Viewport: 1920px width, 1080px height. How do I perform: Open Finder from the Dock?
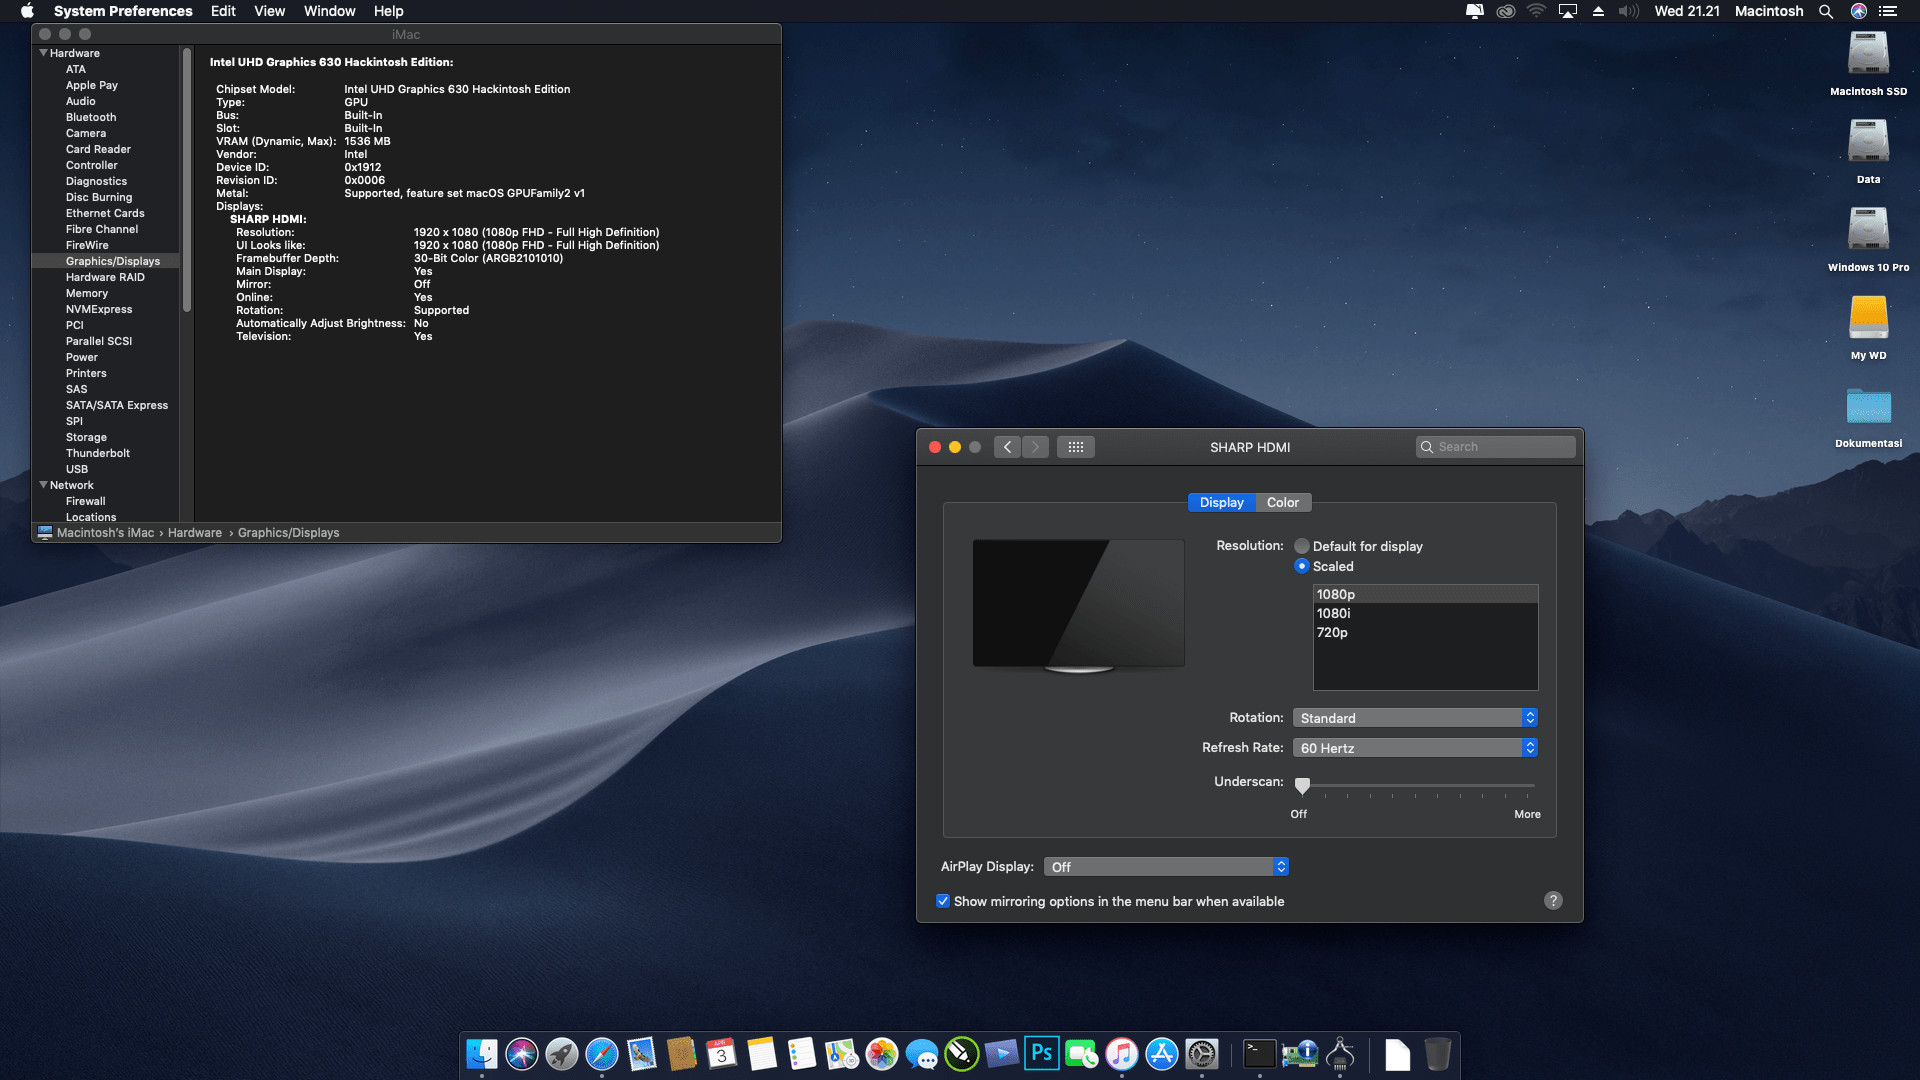482,1054
